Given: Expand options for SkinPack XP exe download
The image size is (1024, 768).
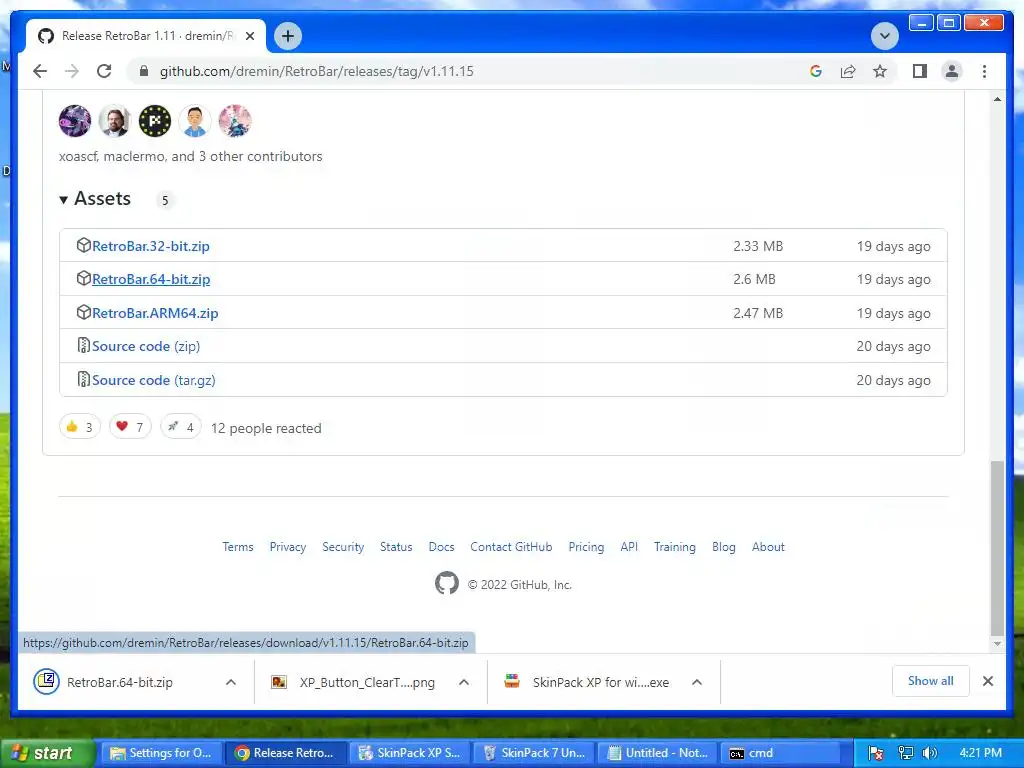Looking at the screenshot, I should (x=697, y=682).
